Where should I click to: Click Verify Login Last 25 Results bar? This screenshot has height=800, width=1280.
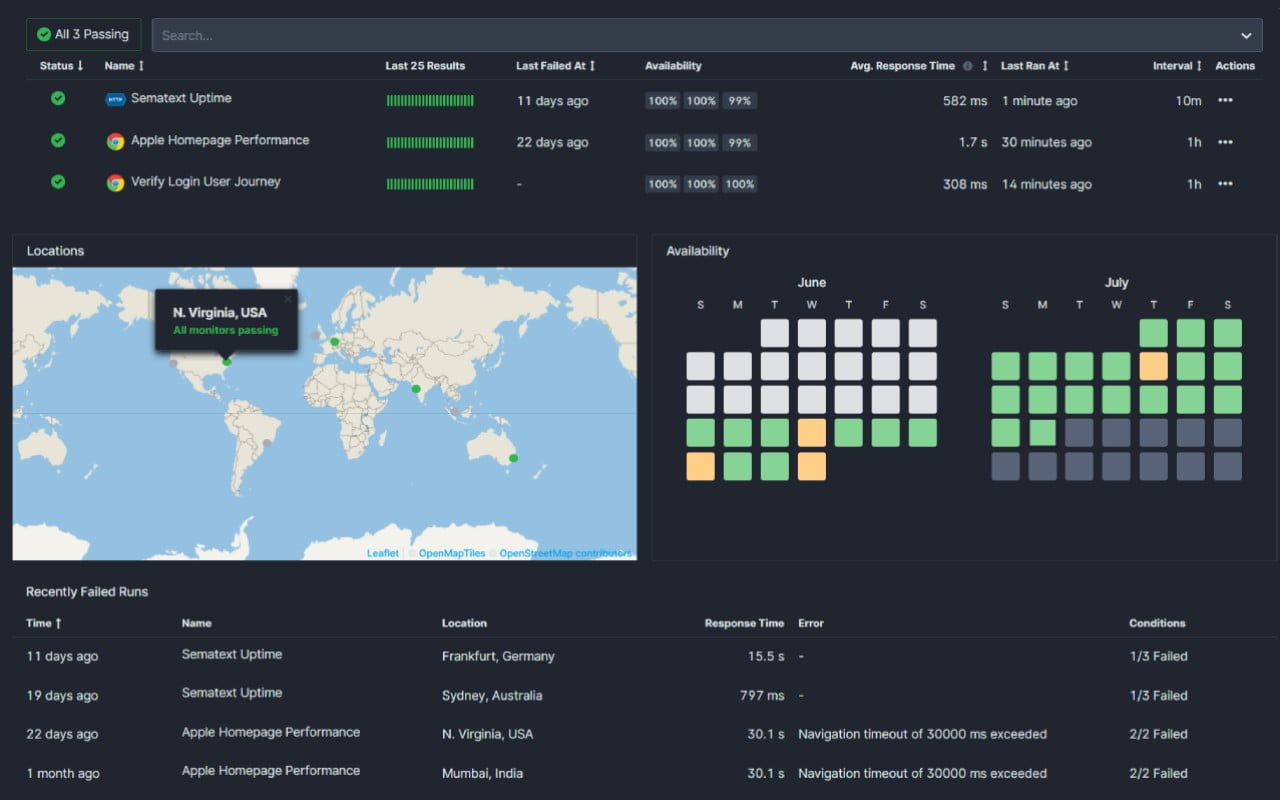tap(430, 184)
